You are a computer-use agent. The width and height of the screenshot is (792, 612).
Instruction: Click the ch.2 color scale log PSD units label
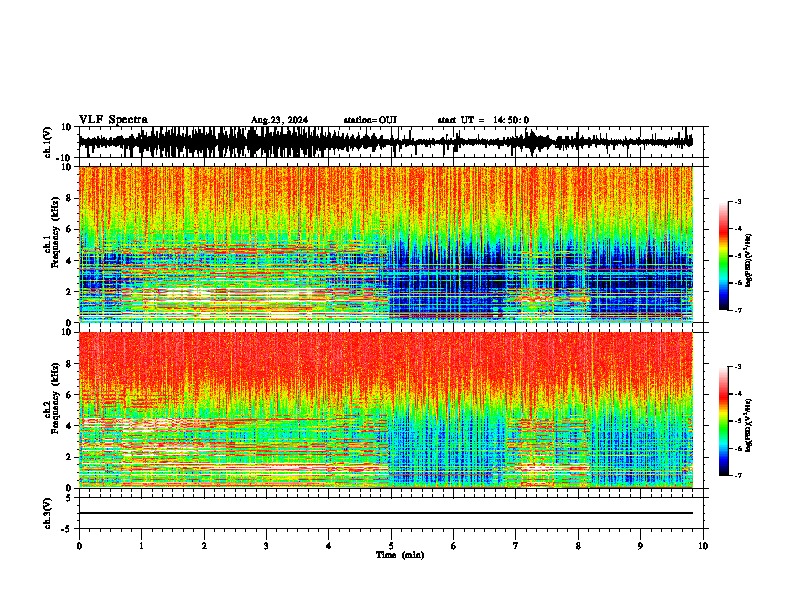click(x=748, y=425)
